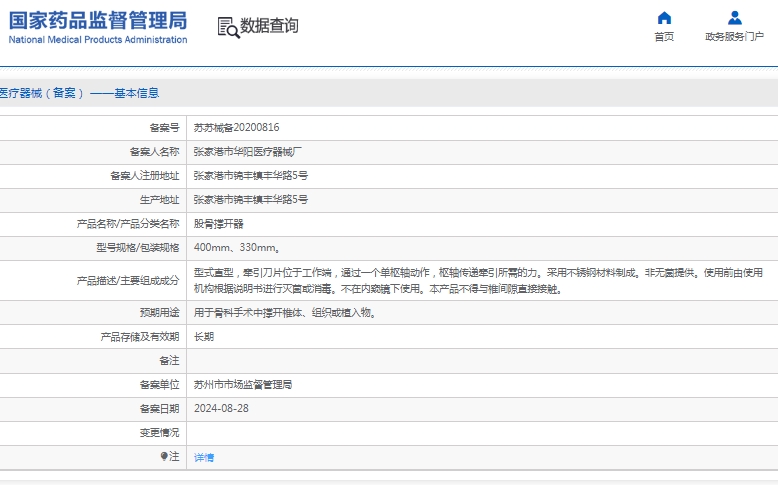778x485 pixels.
Task: Click the 首页 text label
Action: [x=664, y=37]
